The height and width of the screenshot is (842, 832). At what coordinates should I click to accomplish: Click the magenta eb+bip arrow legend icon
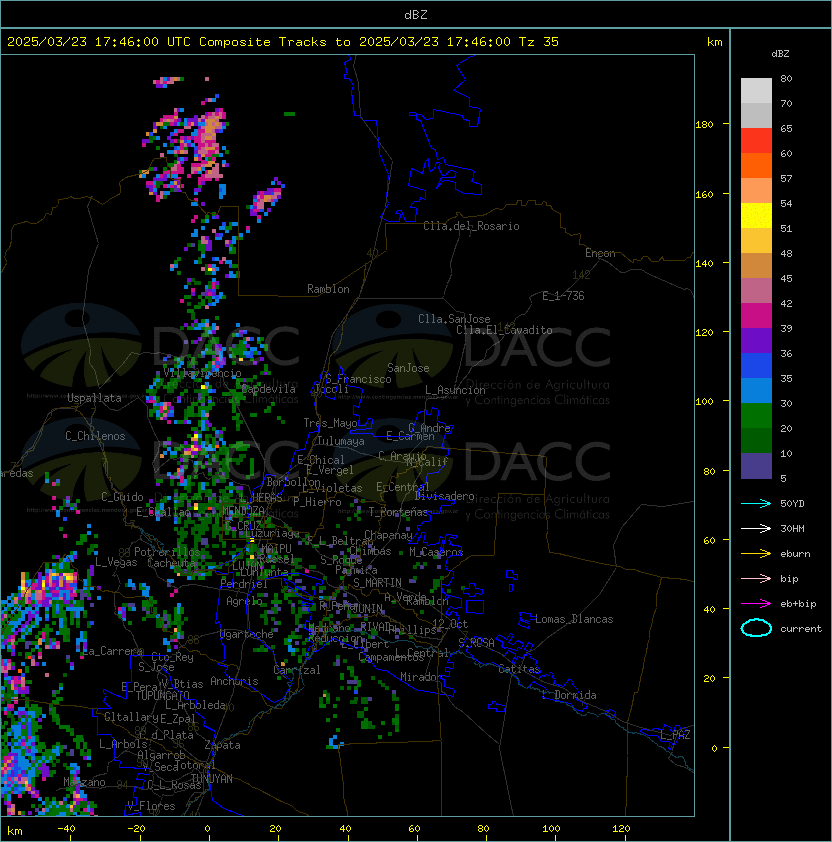tap(756, 604)
